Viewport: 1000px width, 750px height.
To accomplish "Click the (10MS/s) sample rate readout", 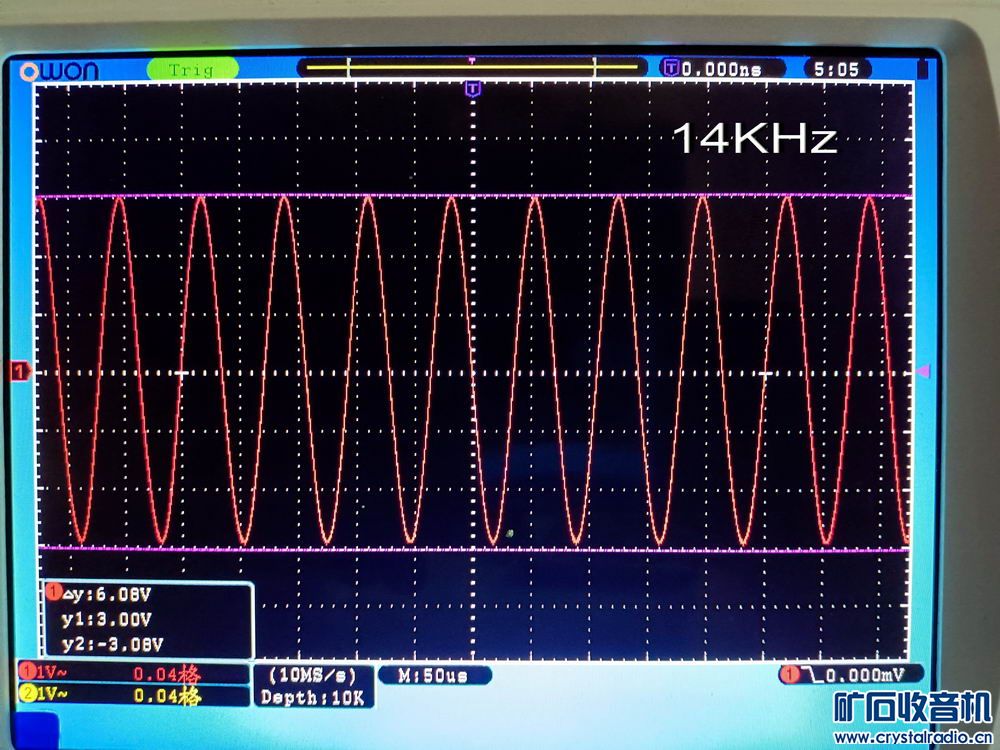I will [x=312, y=675].
